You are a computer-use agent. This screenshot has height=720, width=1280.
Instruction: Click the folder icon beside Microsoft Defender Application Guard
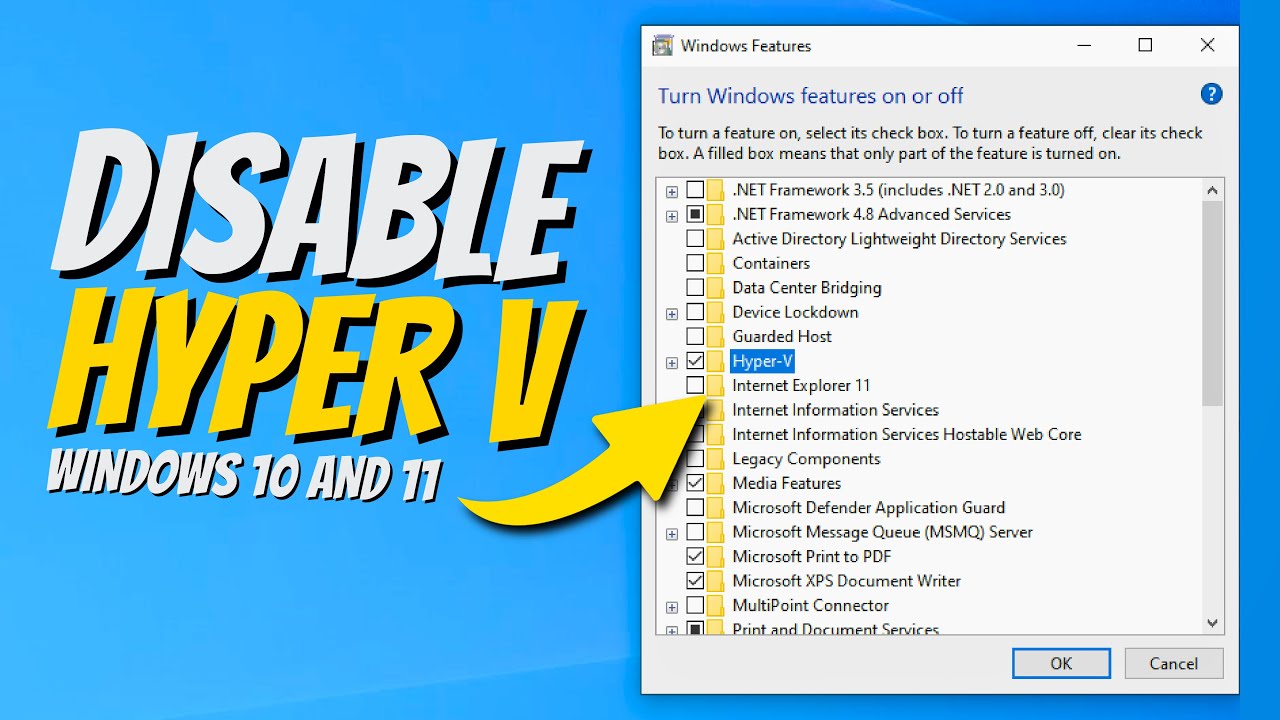point(715,508)
